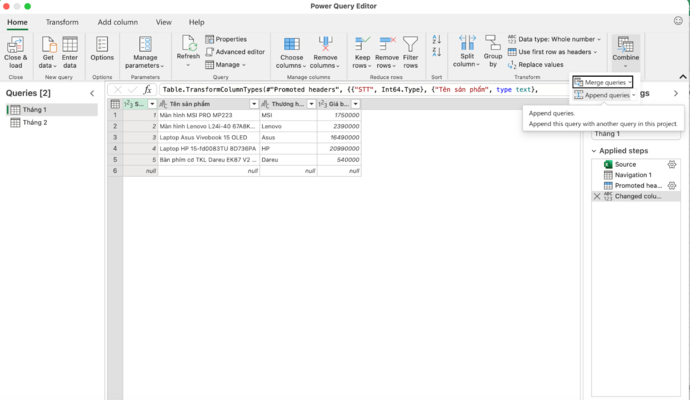Image resolution: width=690 pixels, height=400 pixels.
Task: Click the Laptop Asus Vivobook 15 OLED cell
Action: pyautogui.click(x=209, y=138)
